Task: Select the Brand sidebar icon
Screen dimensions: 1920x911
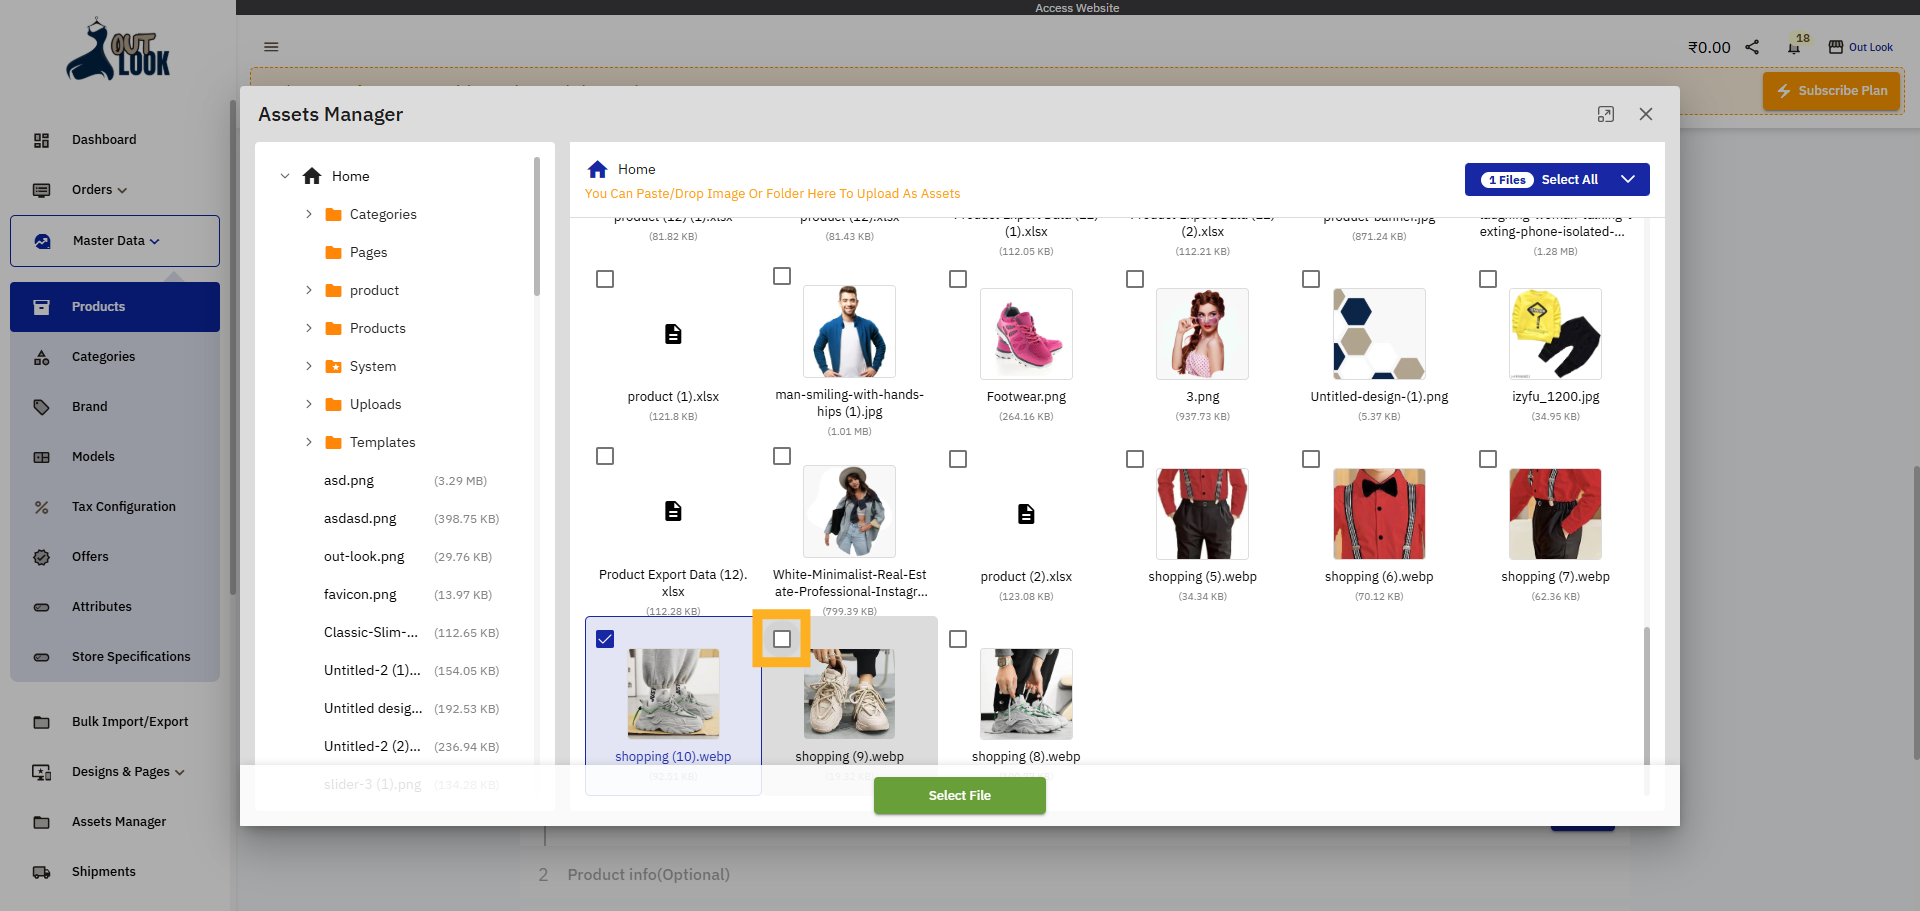Action: click(x=41, y=407)
